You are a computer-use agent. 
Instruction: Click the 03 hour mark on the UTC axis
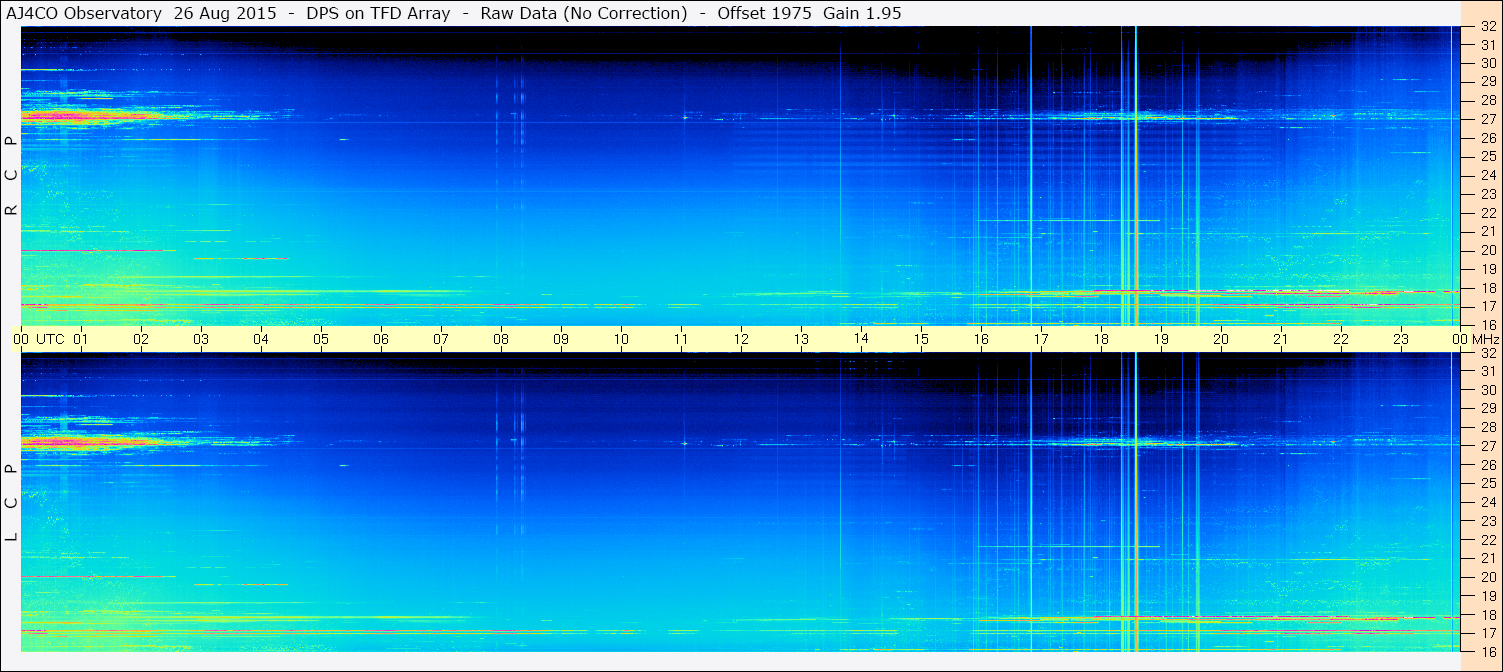point(201,339)
